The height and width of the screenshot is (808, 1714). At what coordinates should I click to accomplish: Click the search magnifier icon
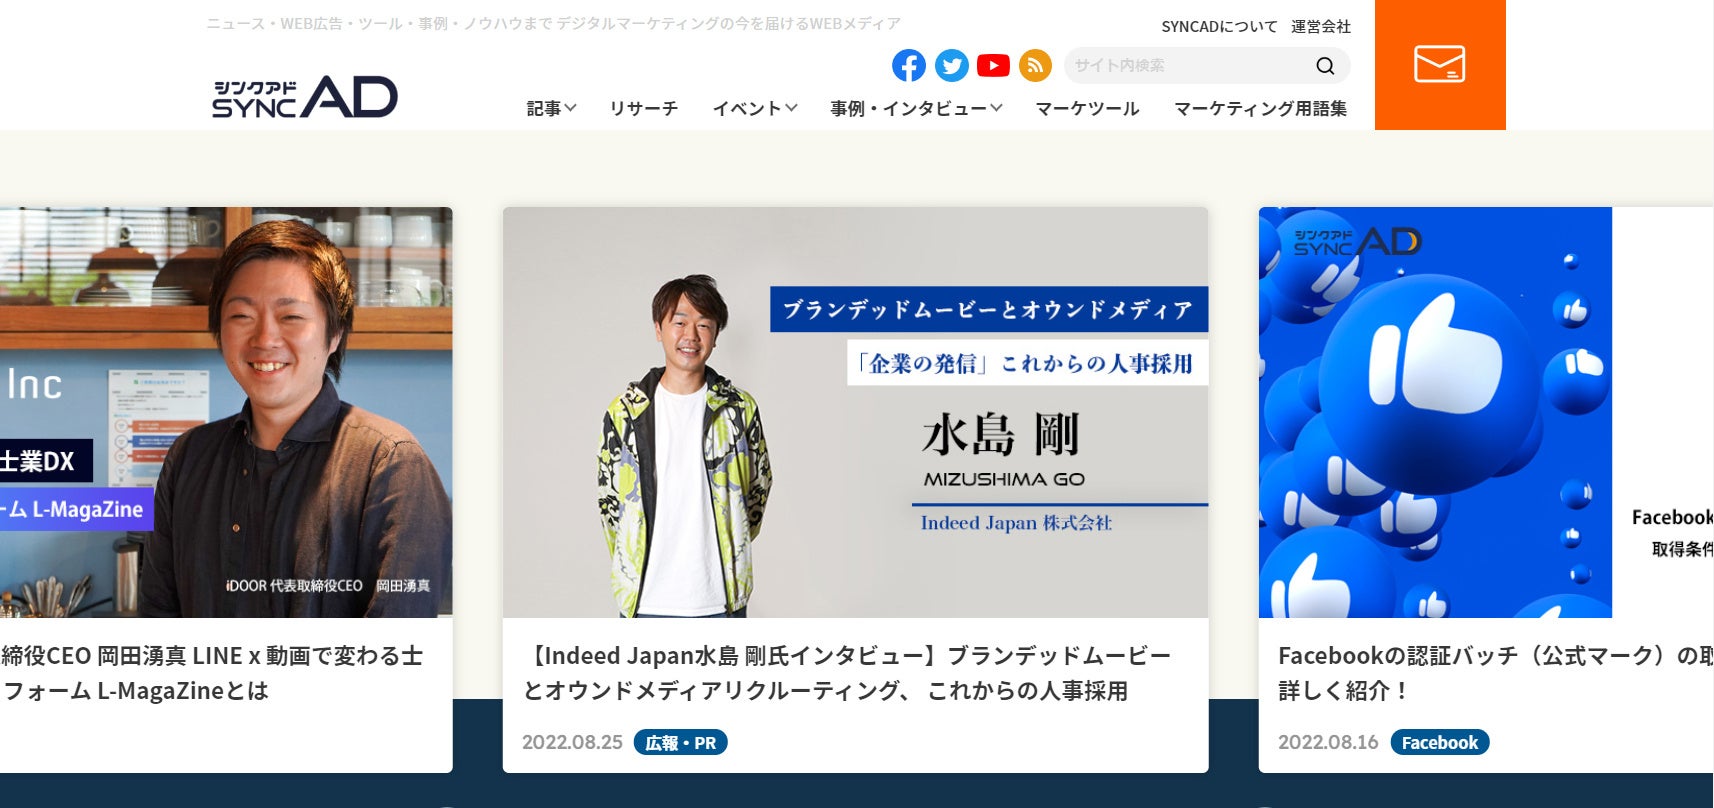pos(1325,66)
